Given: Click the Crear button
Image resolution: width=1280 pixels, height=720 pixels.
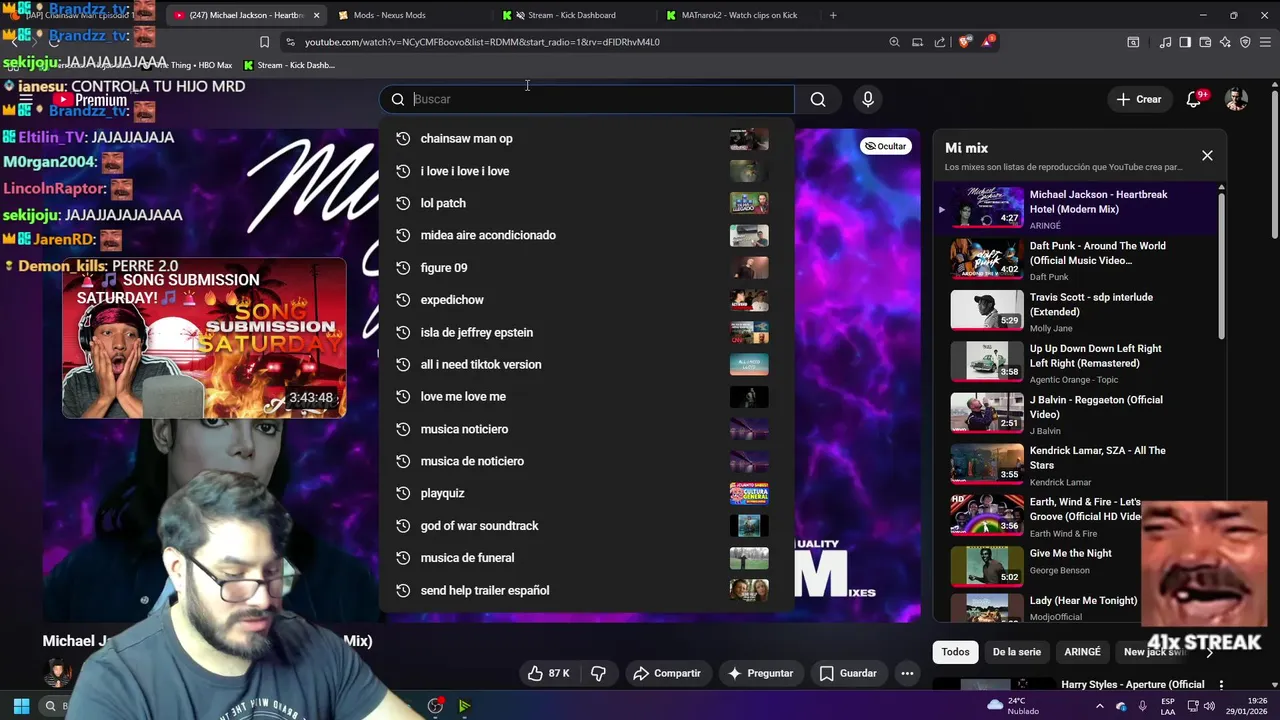Looking at the screenshot, I should (1139, 99).
